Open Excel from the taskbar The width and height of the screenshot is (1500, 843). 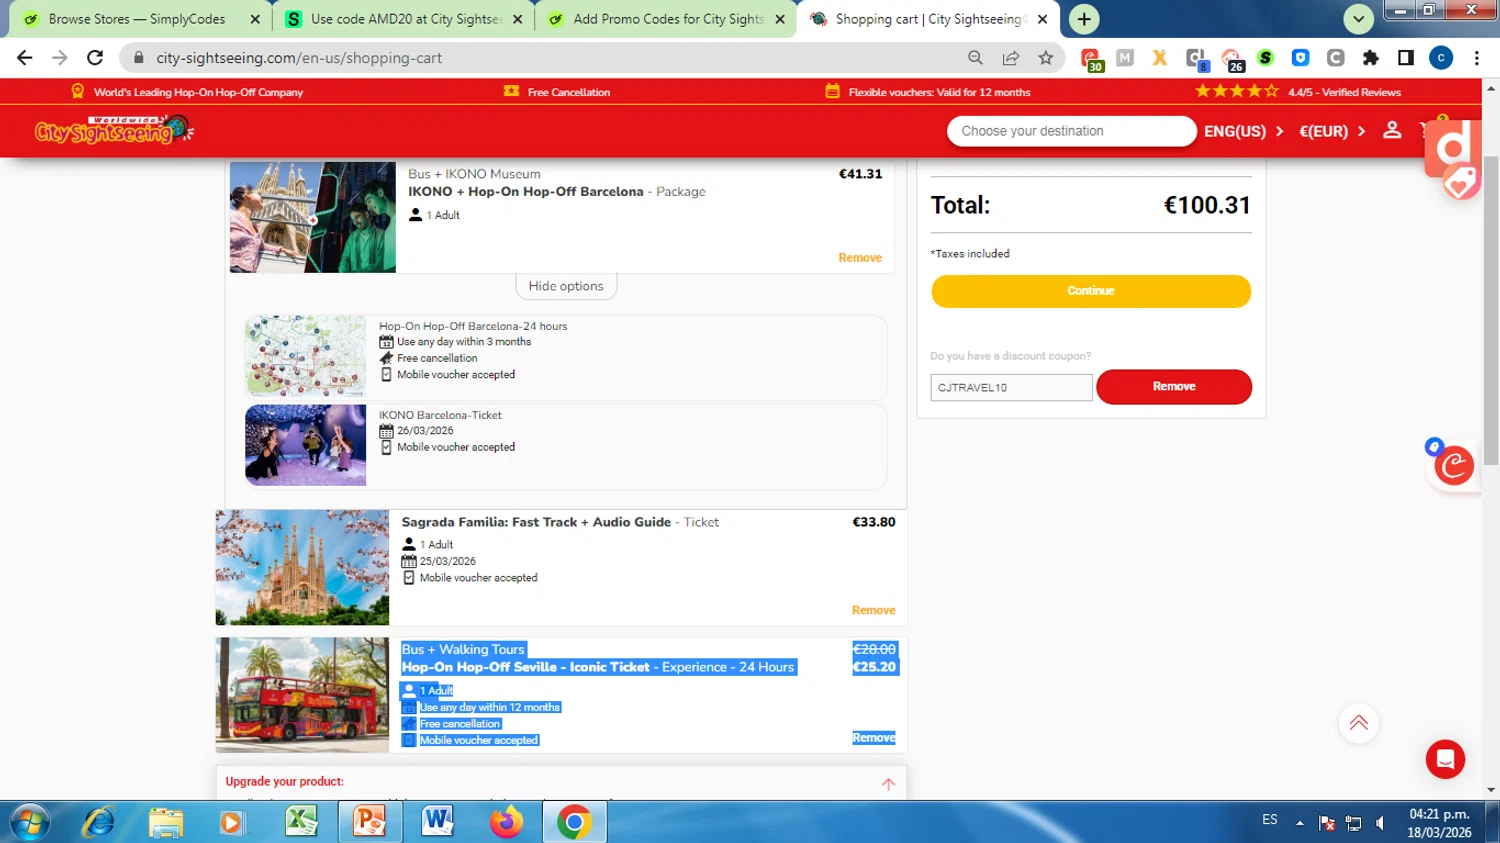(301, 822)
